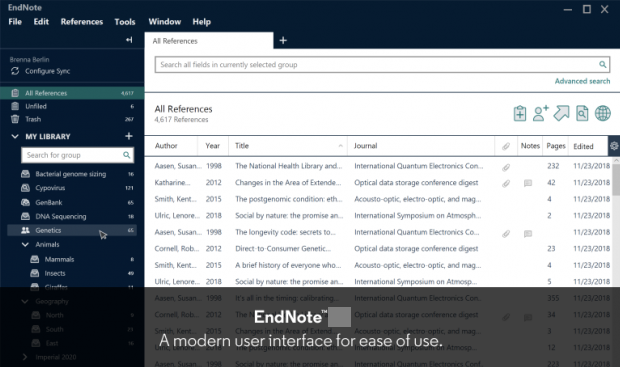Sort by the Notes column header
The width and height of the screenshot is (620, 367).
coord(530,146)
